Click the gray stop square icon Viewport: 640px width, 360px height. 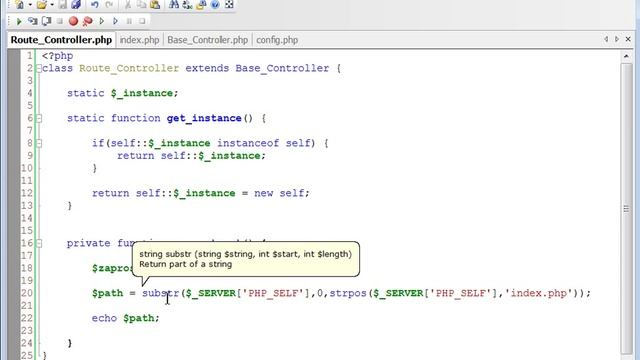click(x=60, y=21)
